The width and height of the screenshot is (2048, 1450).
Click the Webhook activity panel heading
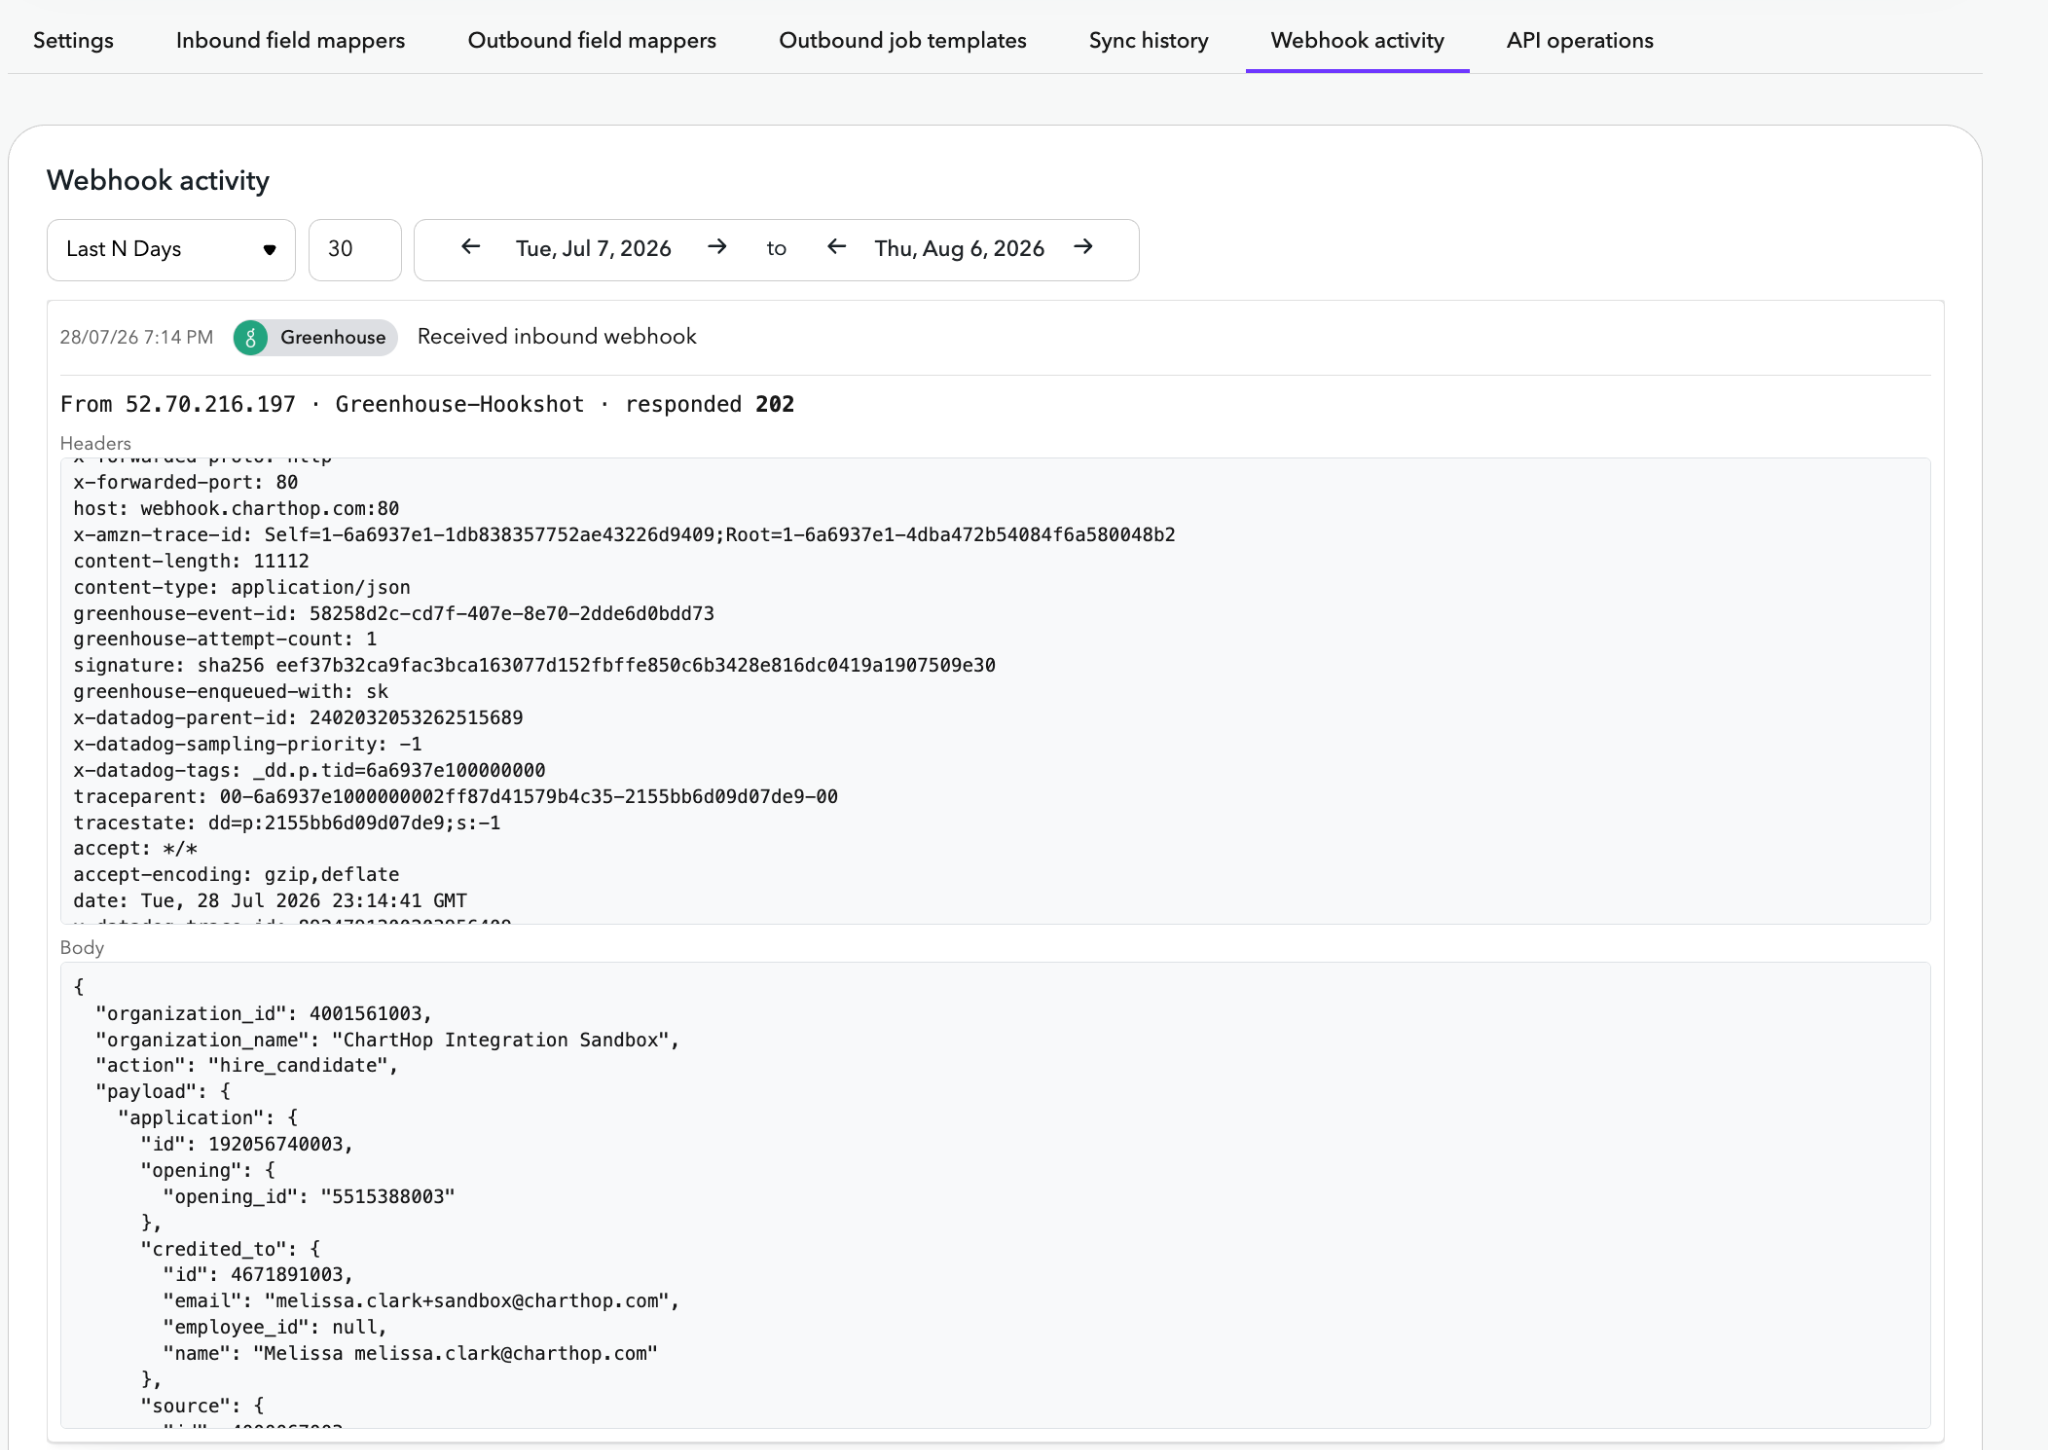158,180
